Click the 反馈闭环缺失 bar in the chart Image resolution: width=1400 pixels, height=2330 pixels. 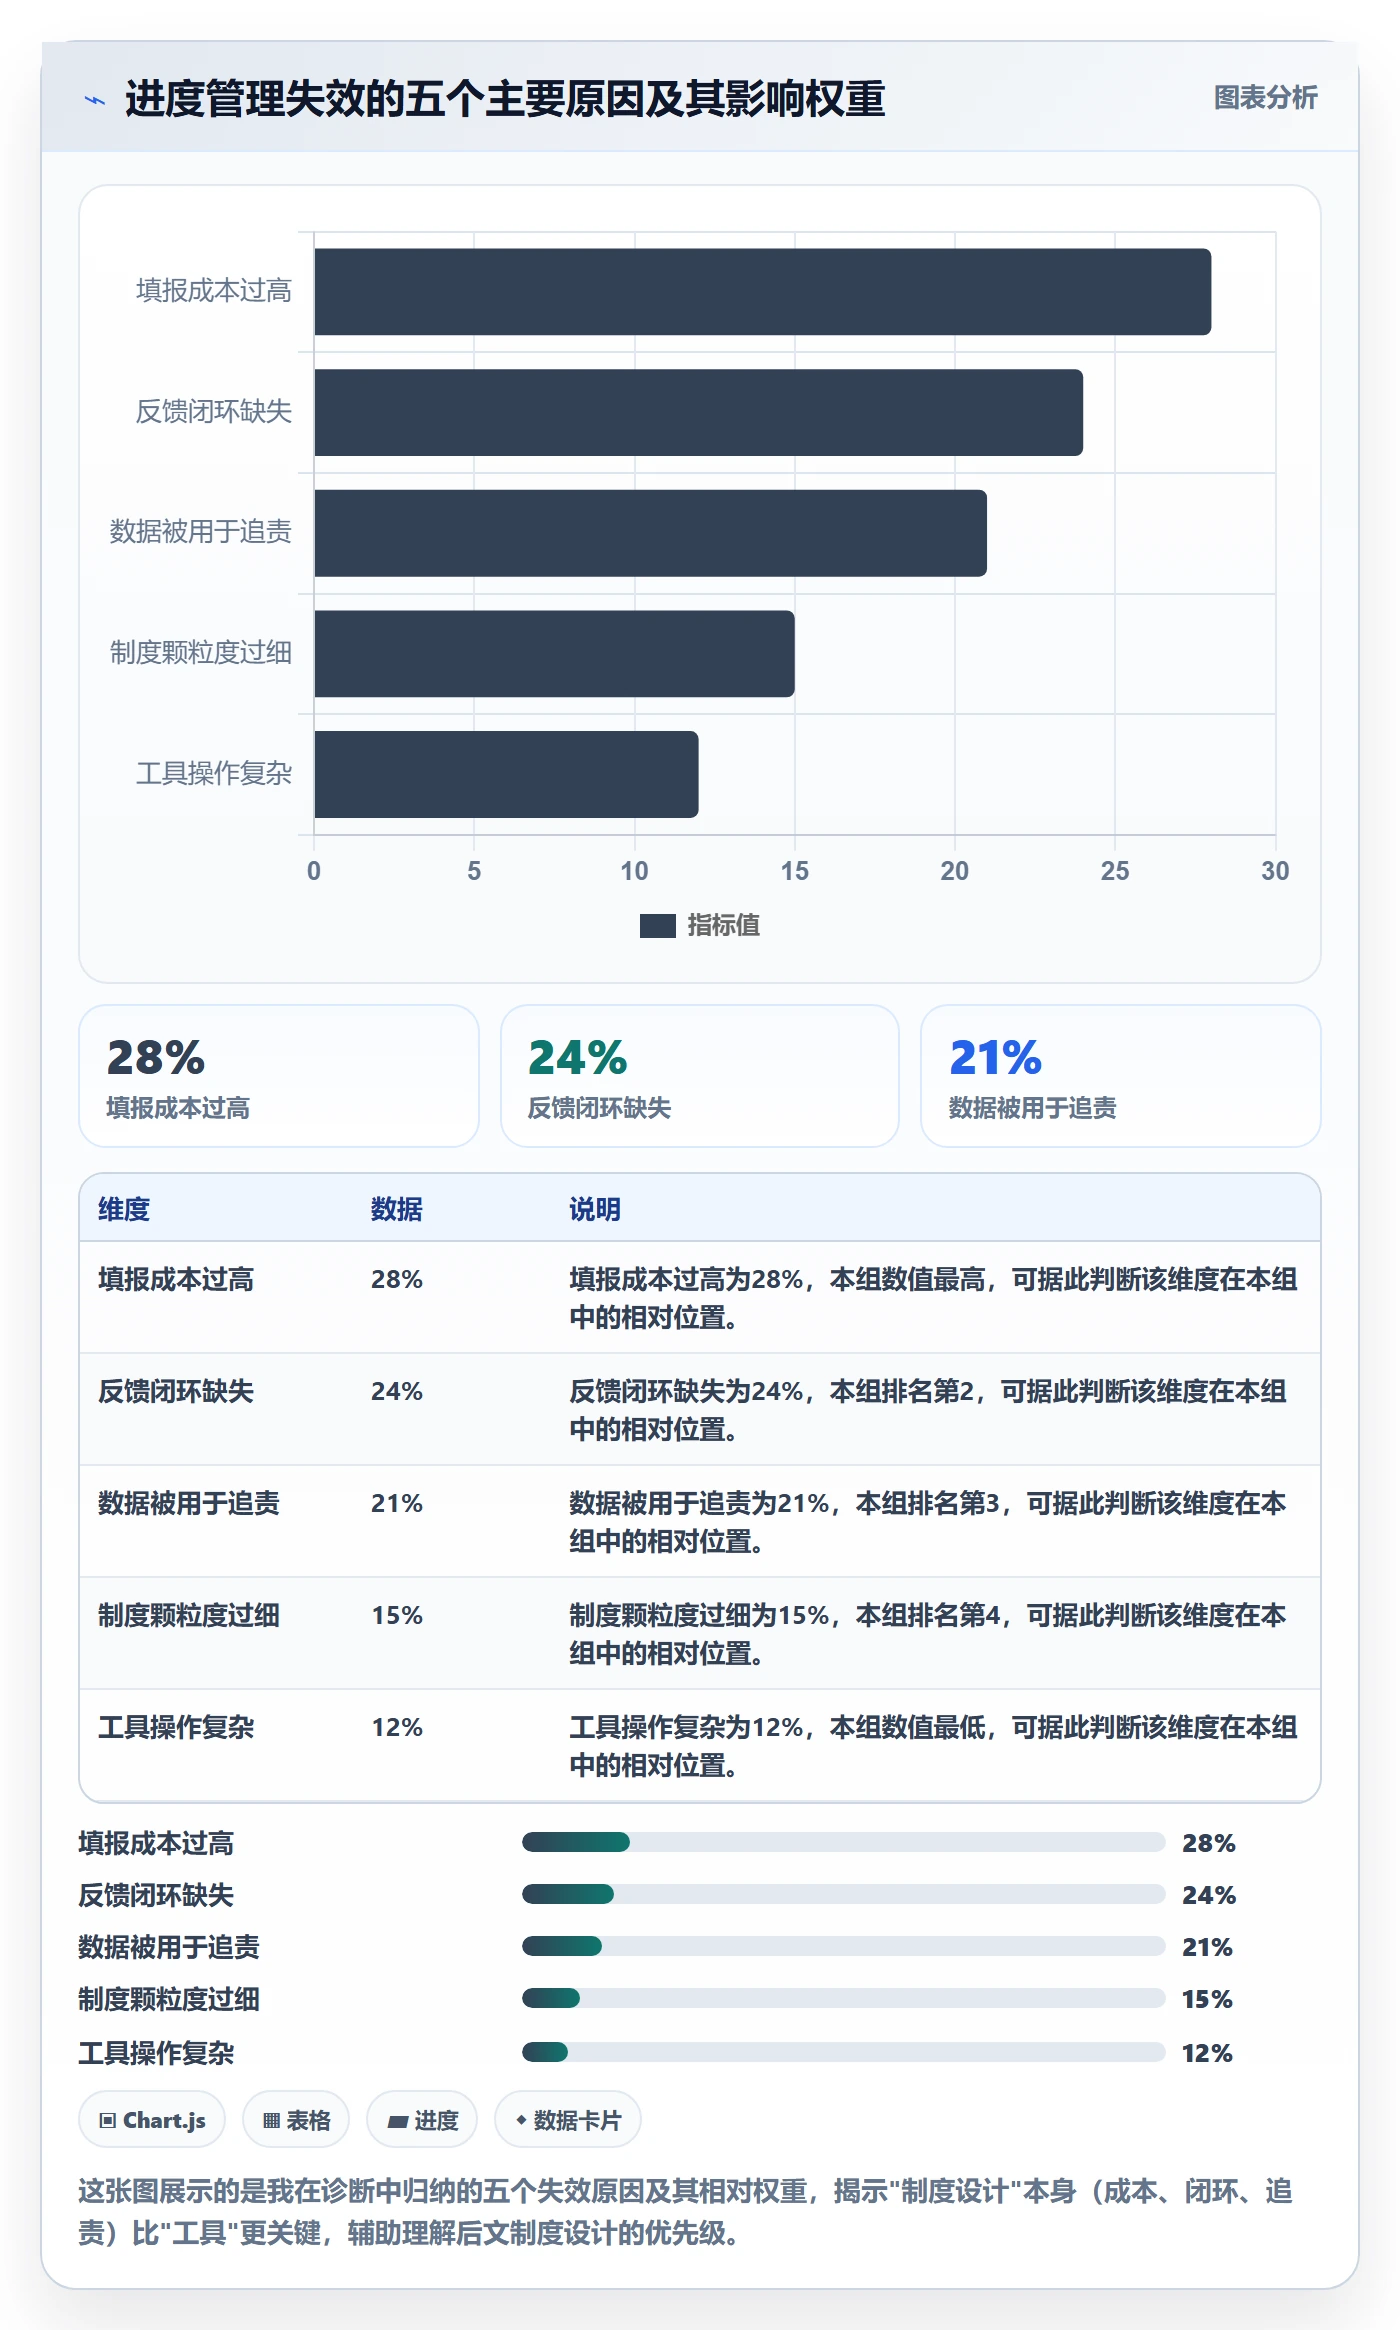point(699,413)
